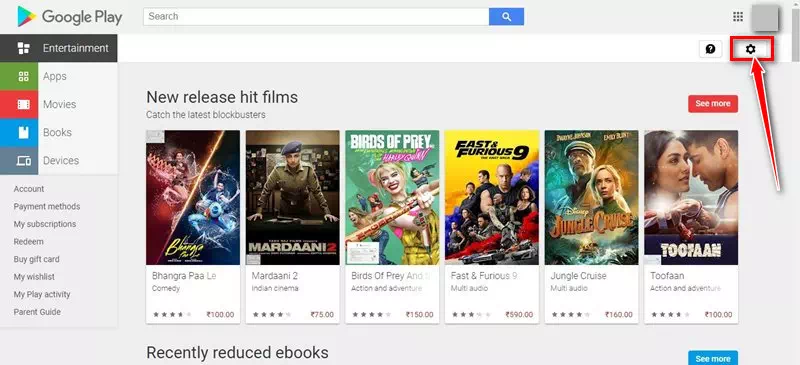Click the profile avatar in the header

point(764,17)
